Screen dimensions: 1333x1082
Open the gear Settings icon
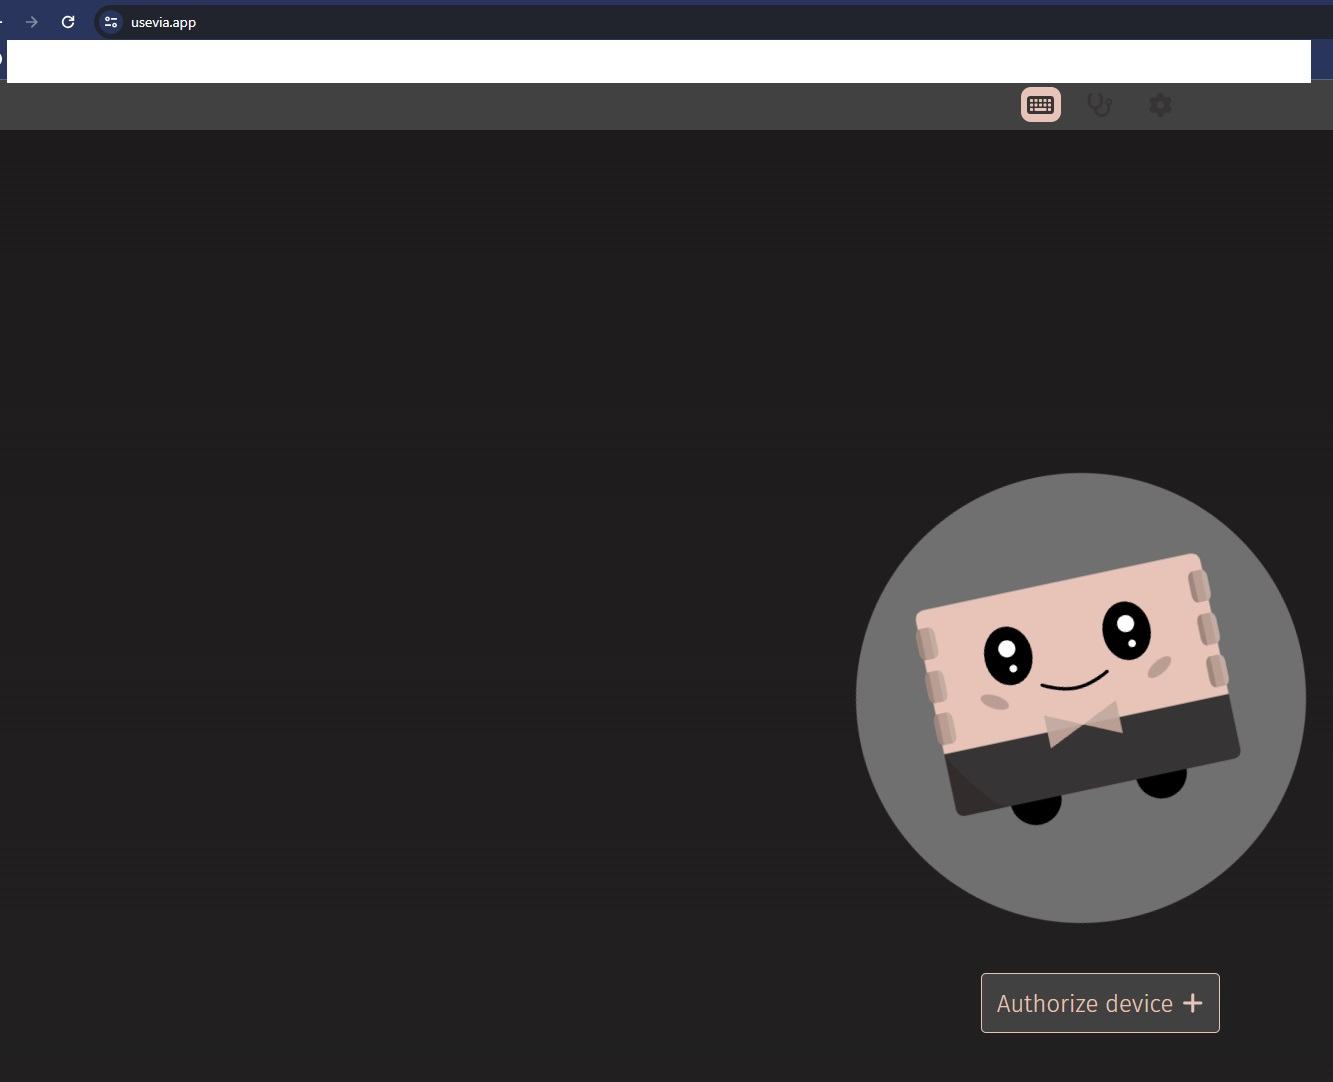pos(1160,105)
